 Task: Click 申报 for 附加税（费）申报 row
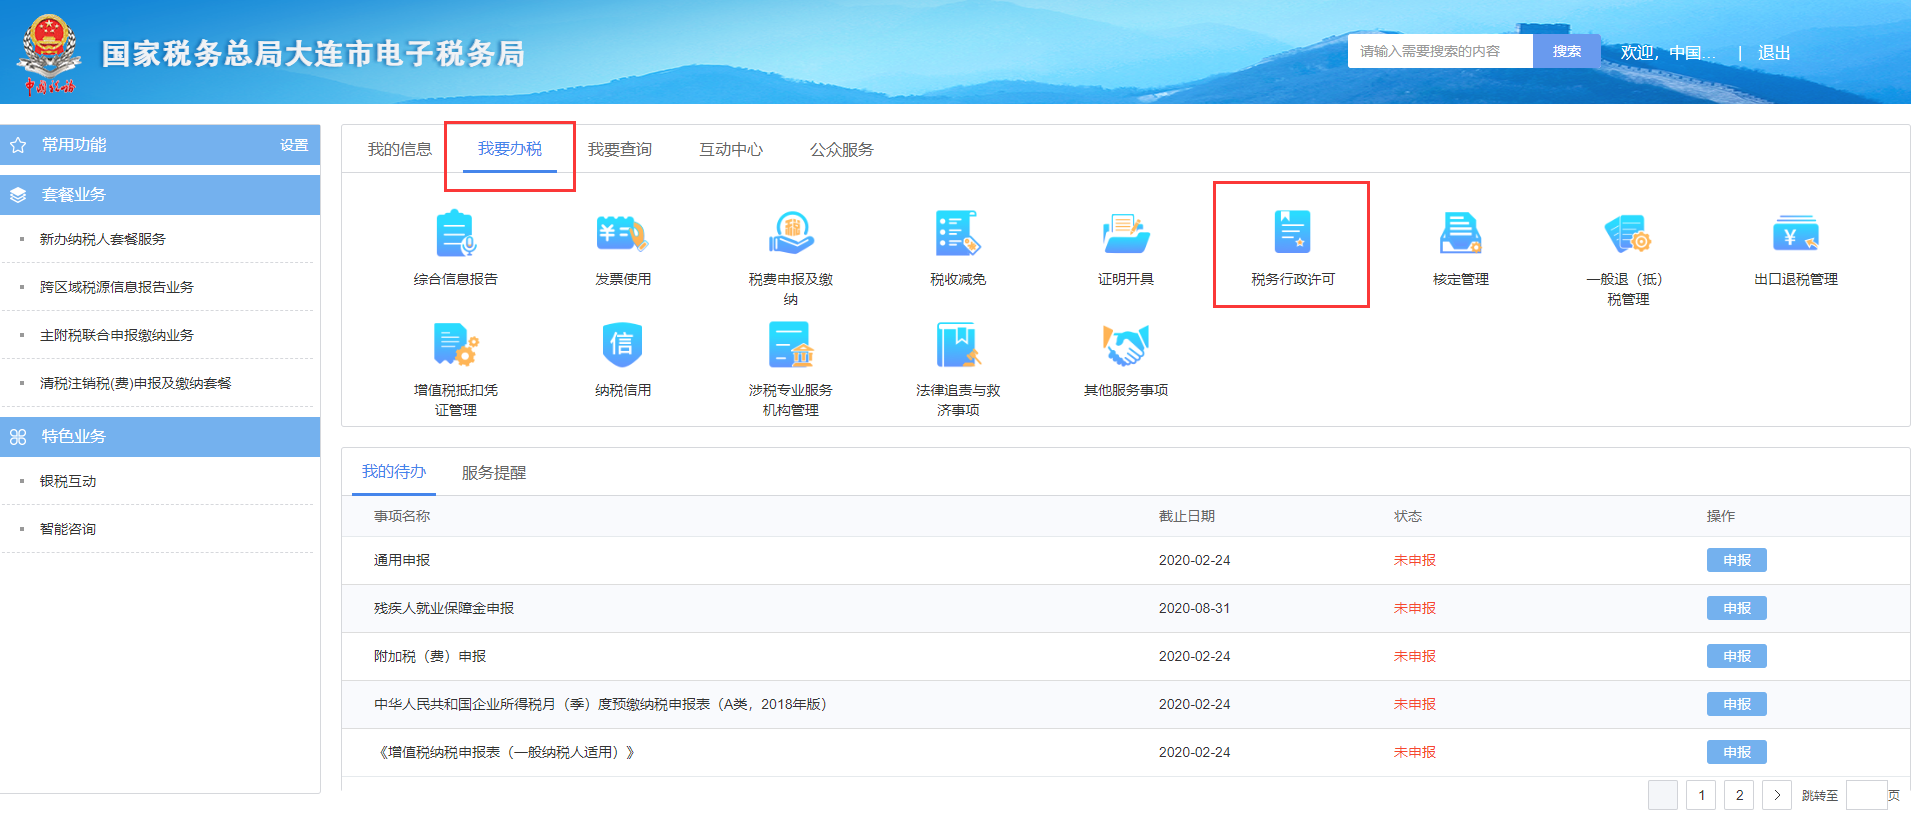click(1737, 656)
